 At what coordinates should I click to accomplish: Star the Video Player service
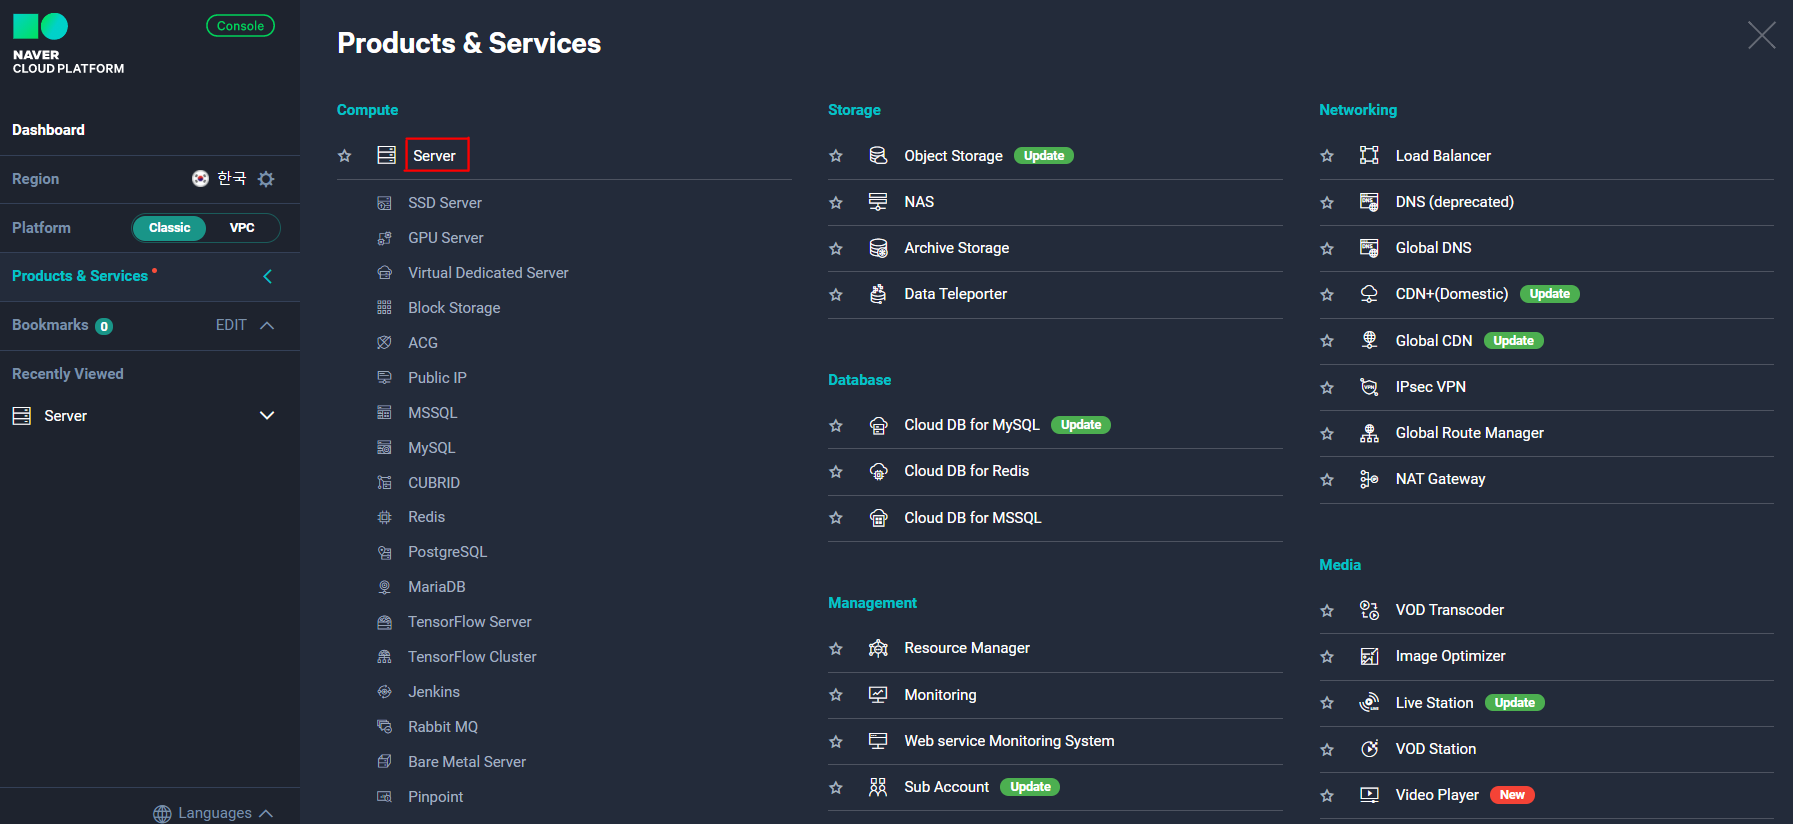[1327, 796]
